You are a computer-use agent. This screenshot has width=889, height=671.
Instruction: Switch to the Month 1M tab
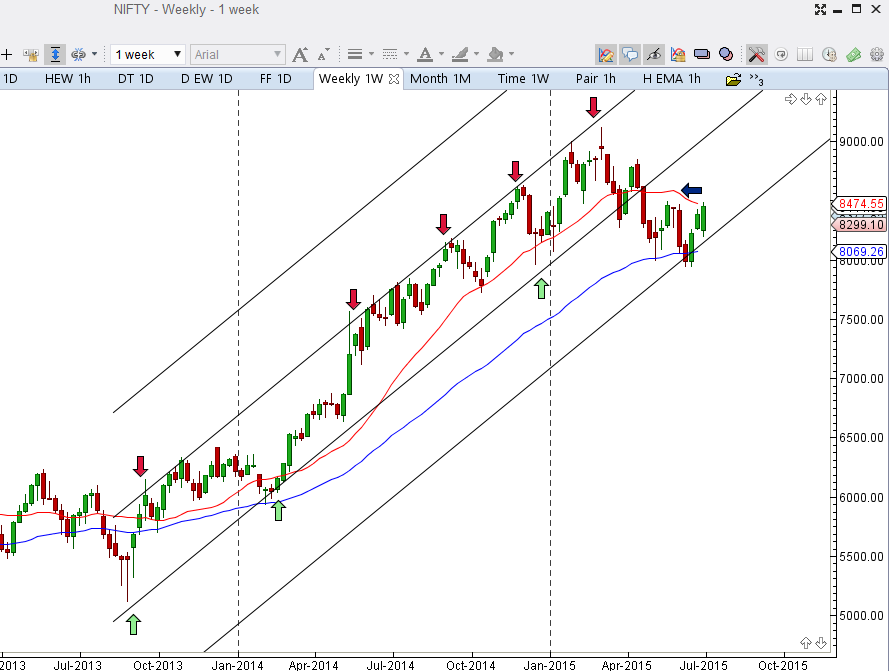tap(440, 78)
